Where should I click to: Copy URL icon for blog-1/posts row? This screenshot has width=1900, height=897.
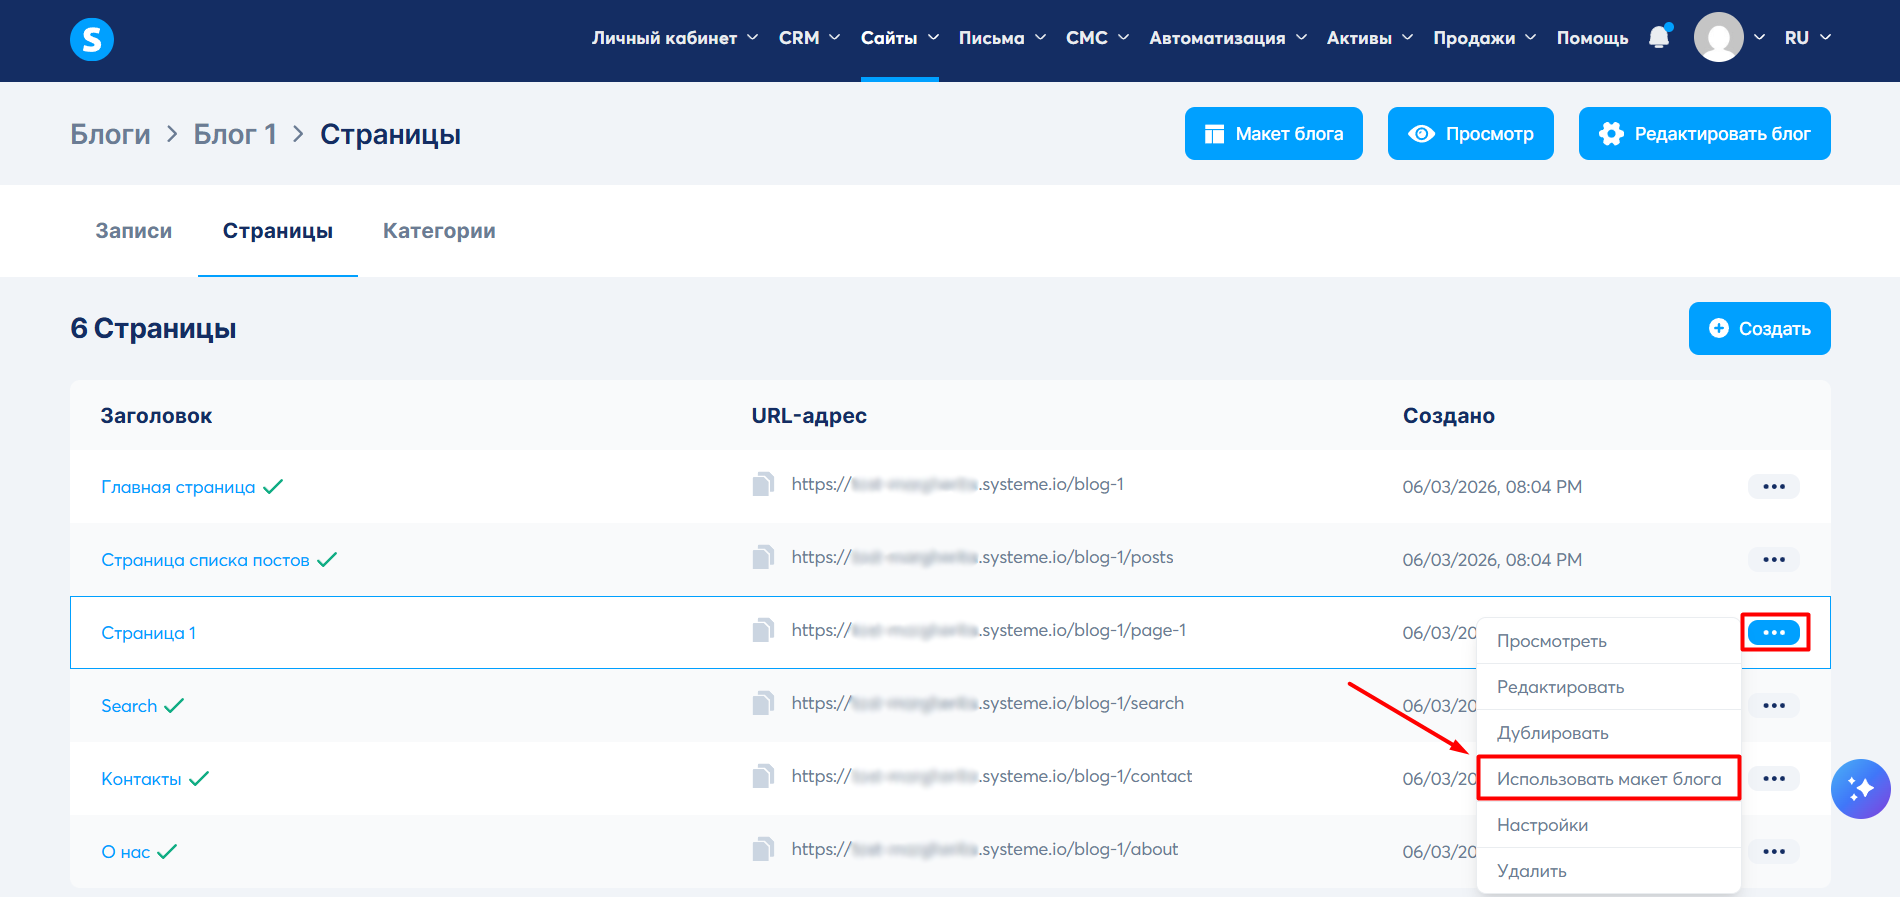763,558
